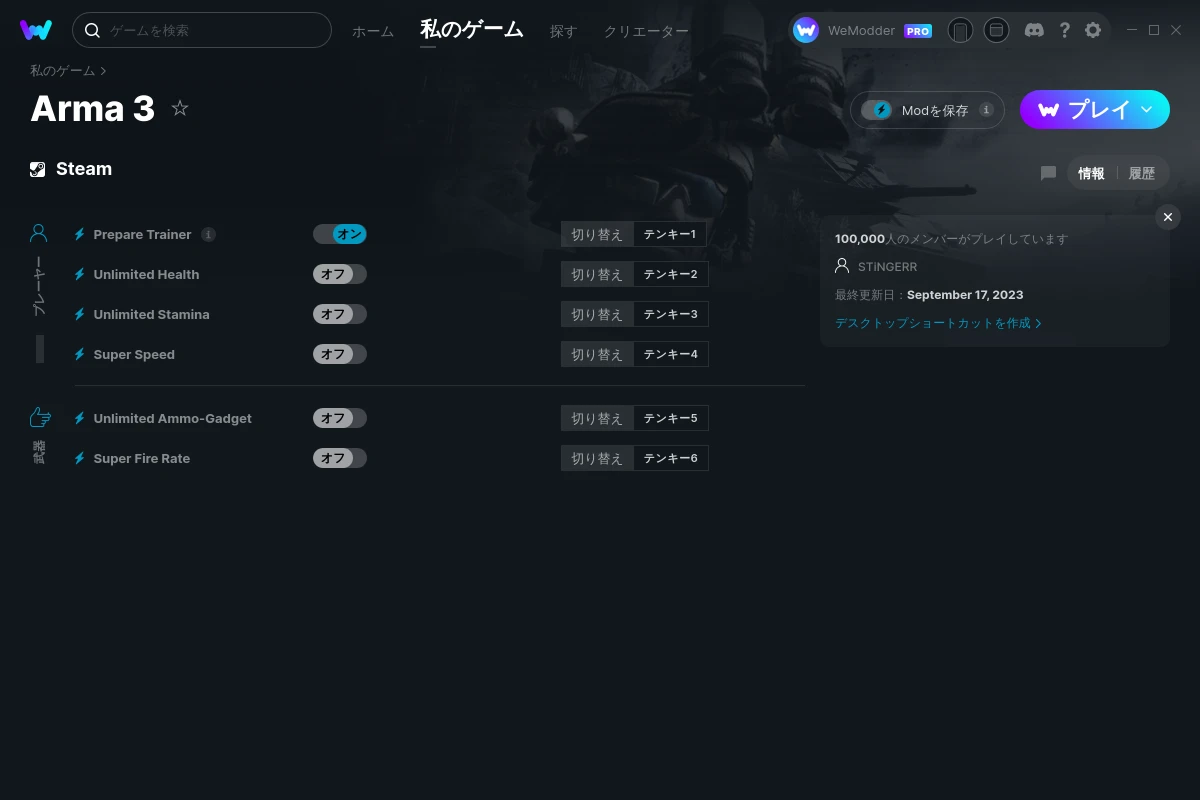The height and width of the screenshot is (800, 1200).
Task: Click lightning icon beside Unlimited Health
Action: click(x=80, y=274)
